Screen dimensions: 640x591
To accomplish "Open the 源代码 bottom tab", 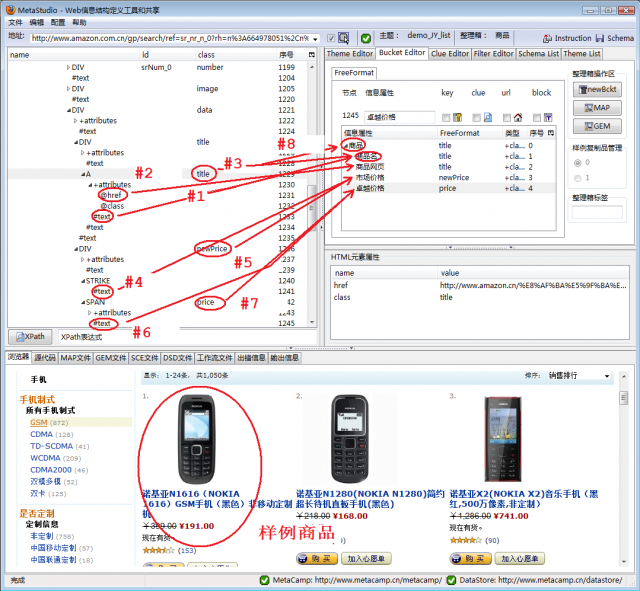I will click(45, 358).
